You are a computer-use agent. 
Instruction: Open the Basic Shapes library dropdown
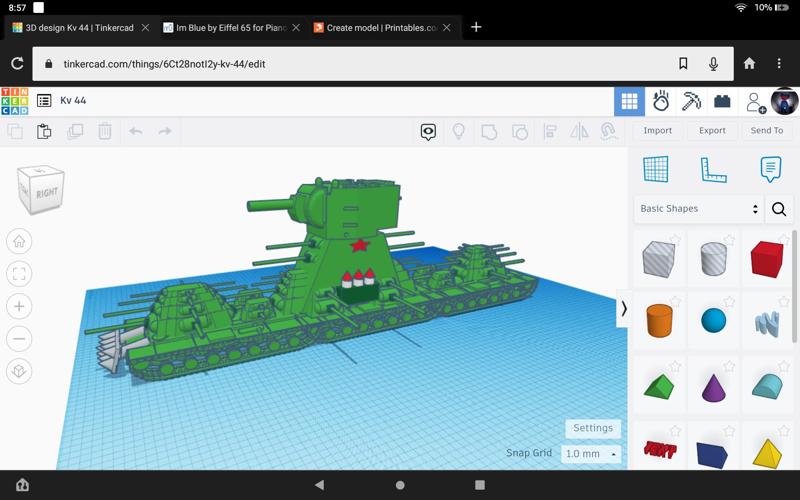pyautogui.click(x=699, y=209)
